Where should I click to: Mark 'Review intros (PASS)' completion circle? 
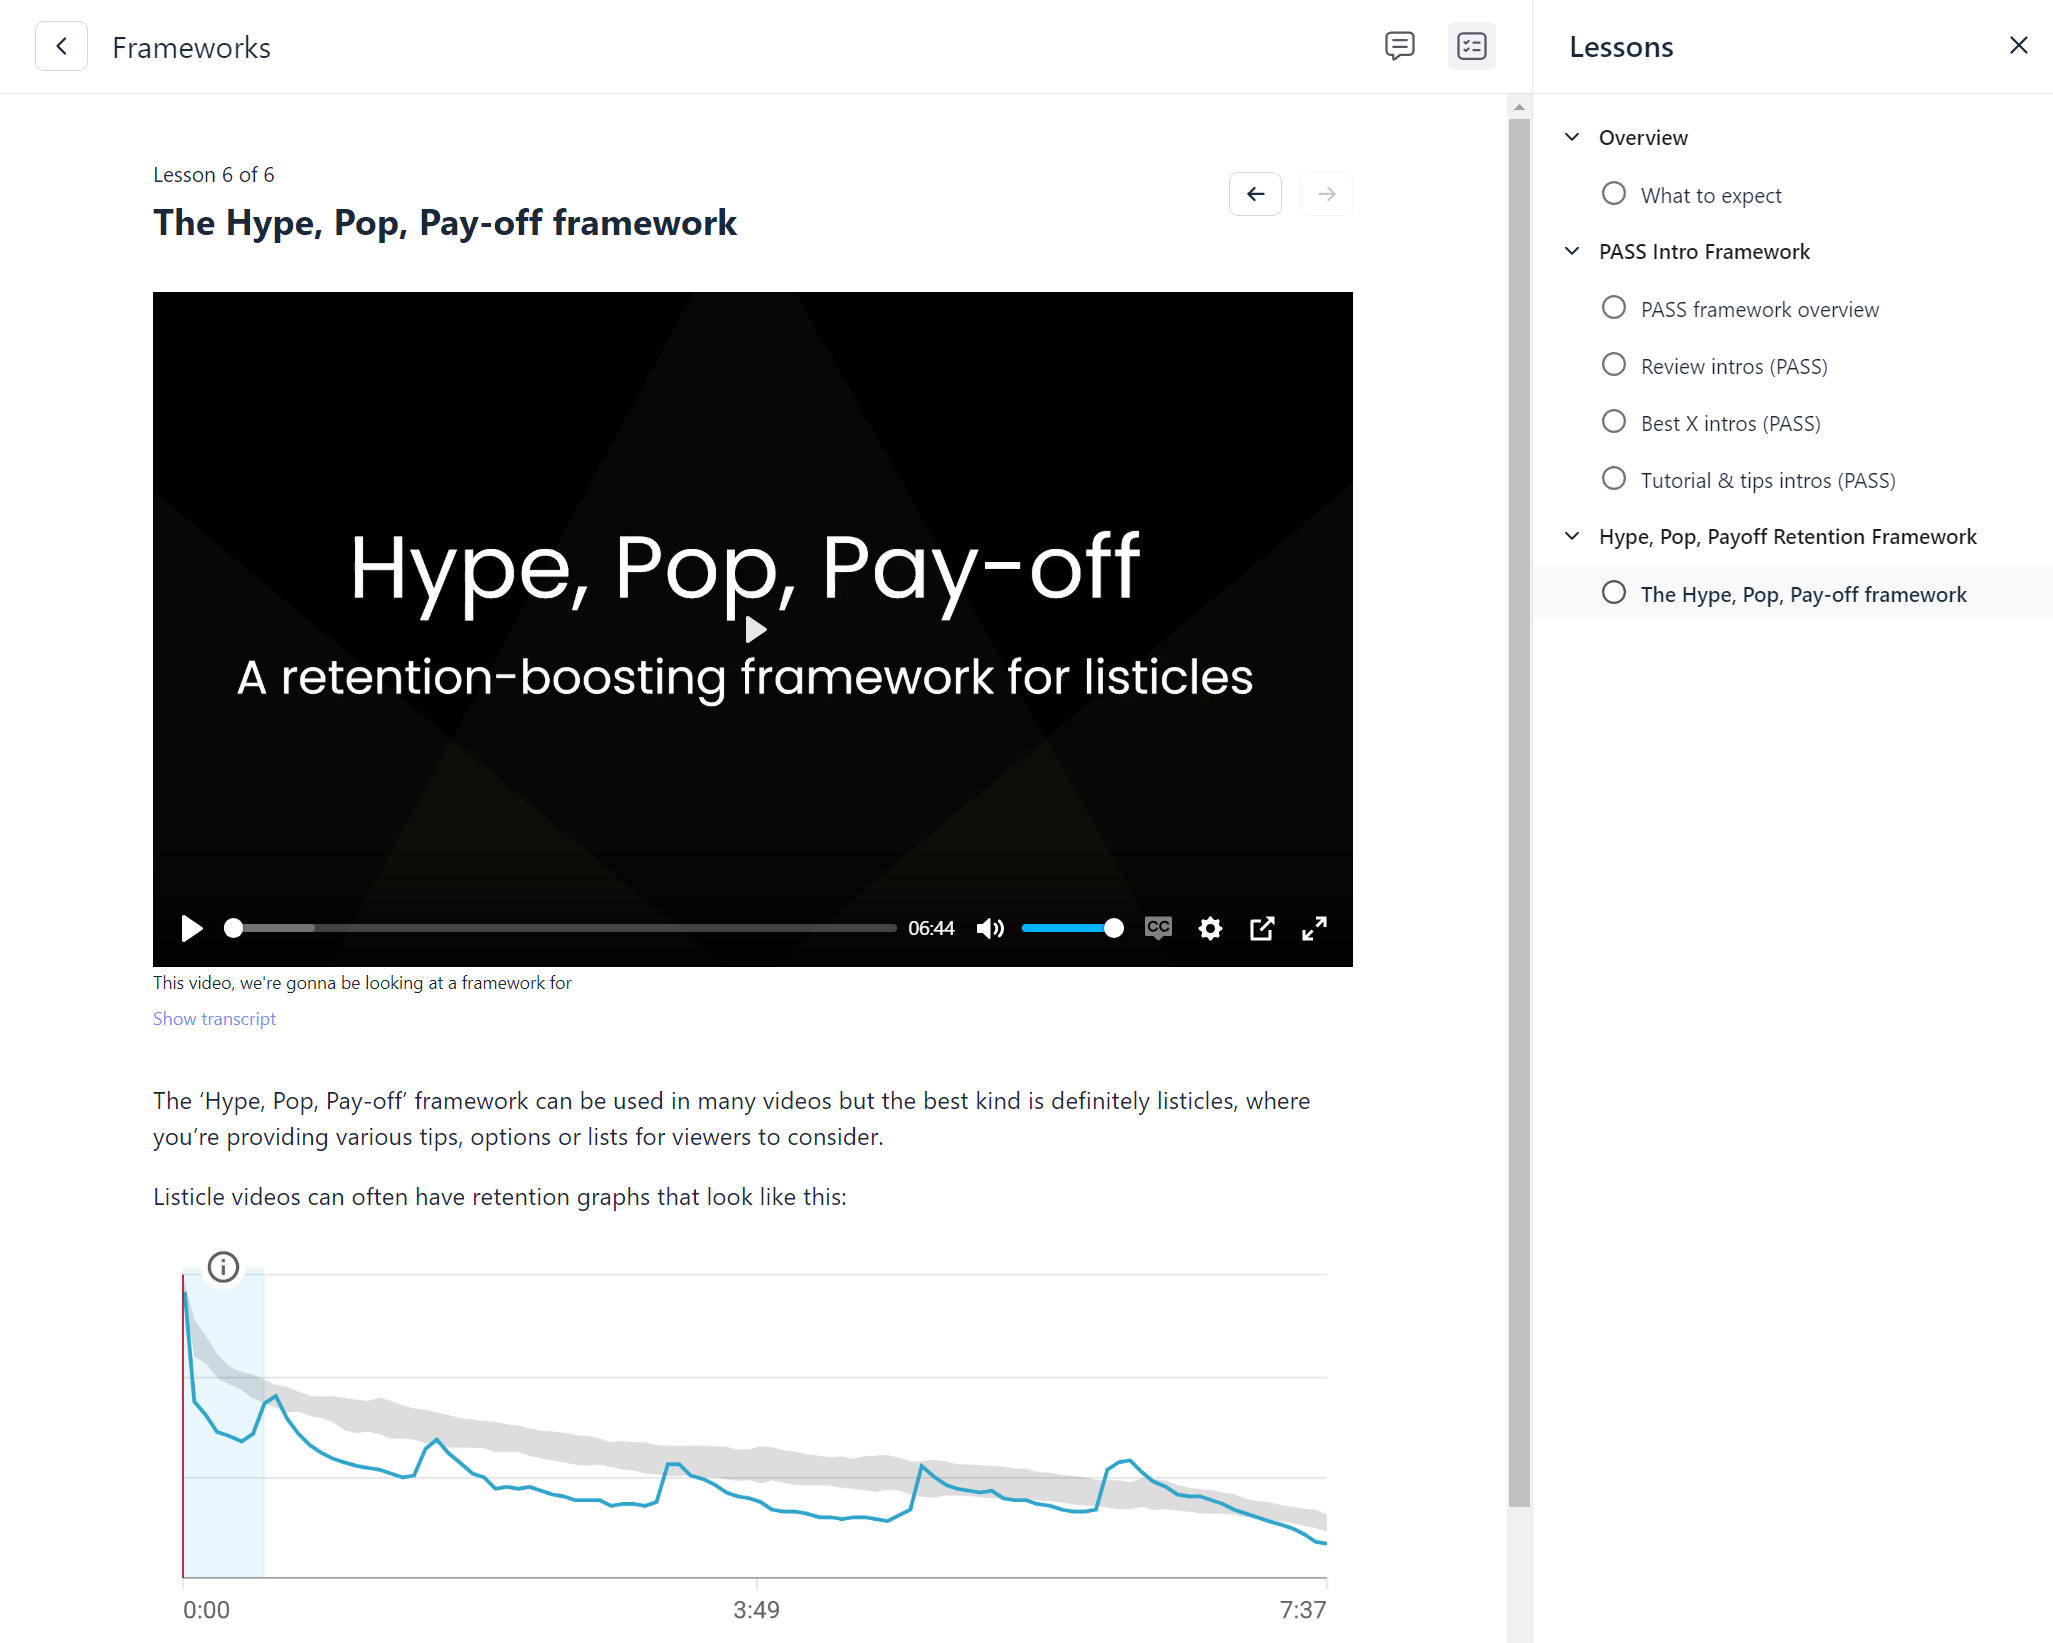point(1614,365)
